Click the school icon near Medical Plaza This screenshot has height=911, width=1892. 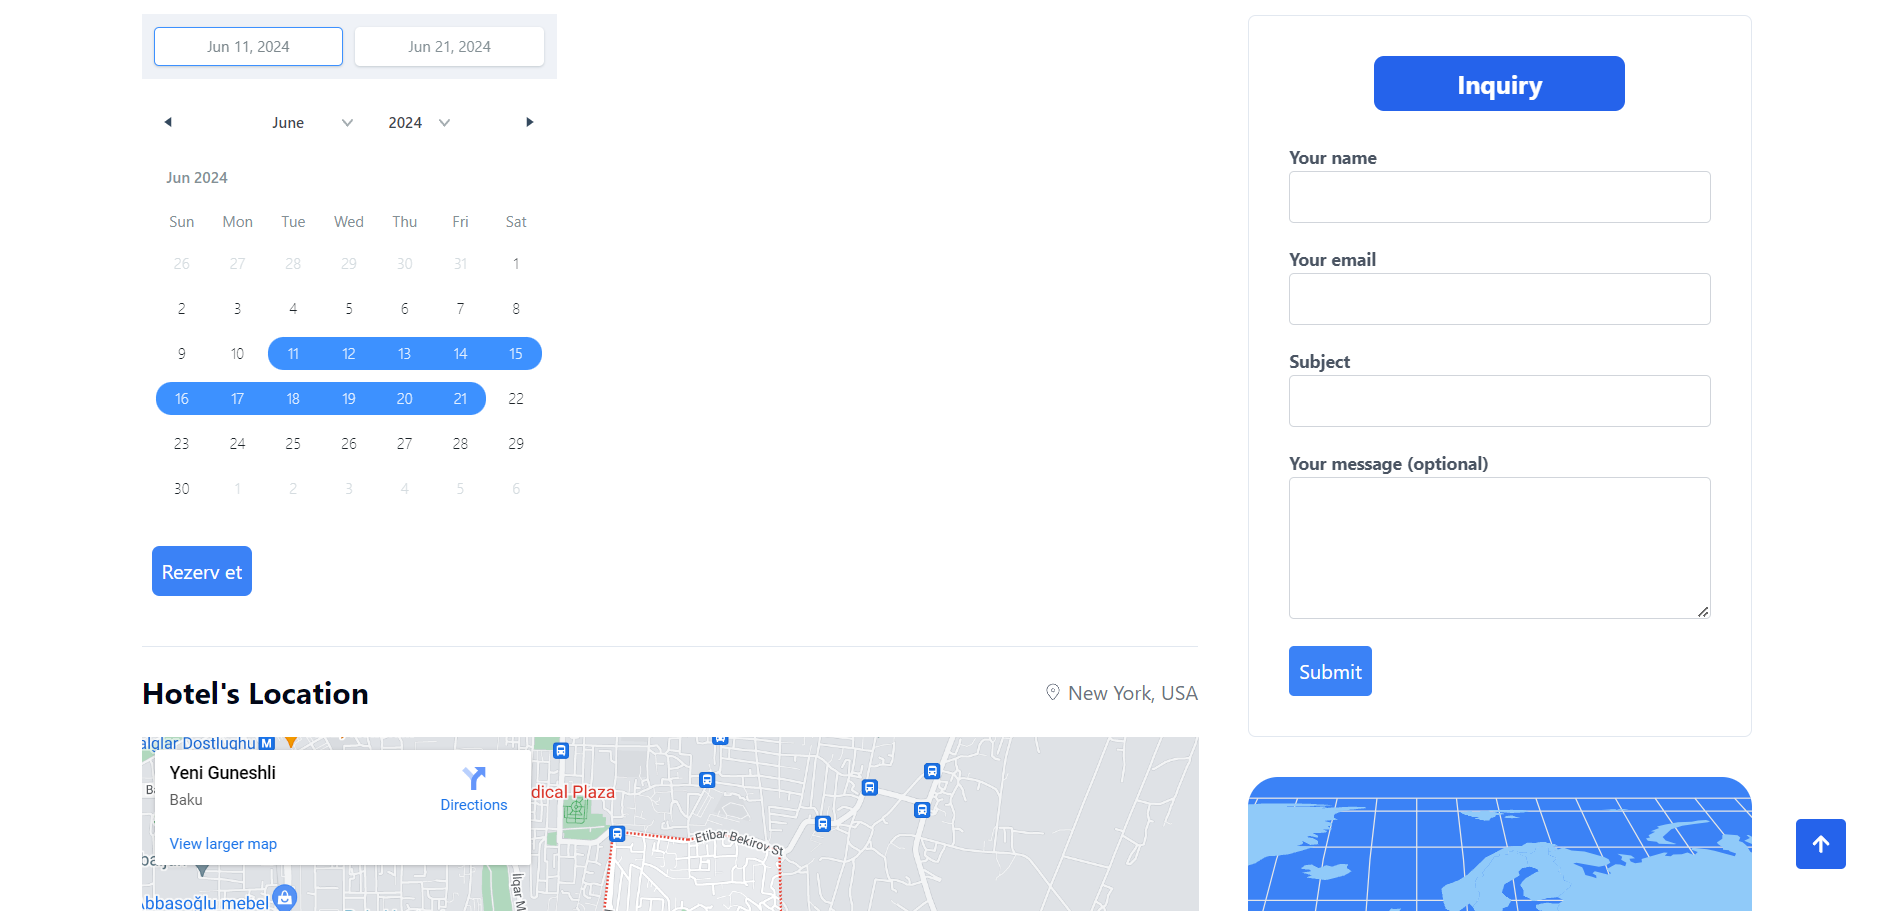[x=575, y=810]
